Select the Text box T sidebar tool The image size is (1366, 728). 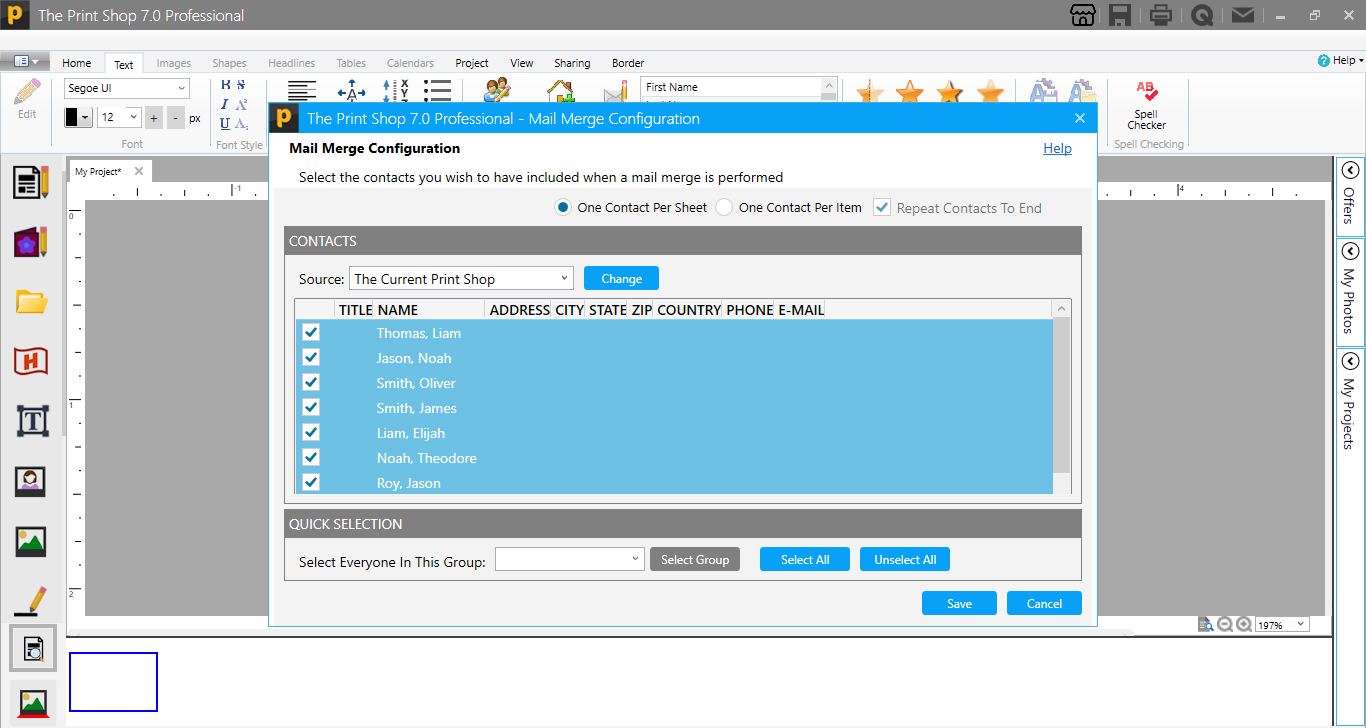(x=32, y=421)
